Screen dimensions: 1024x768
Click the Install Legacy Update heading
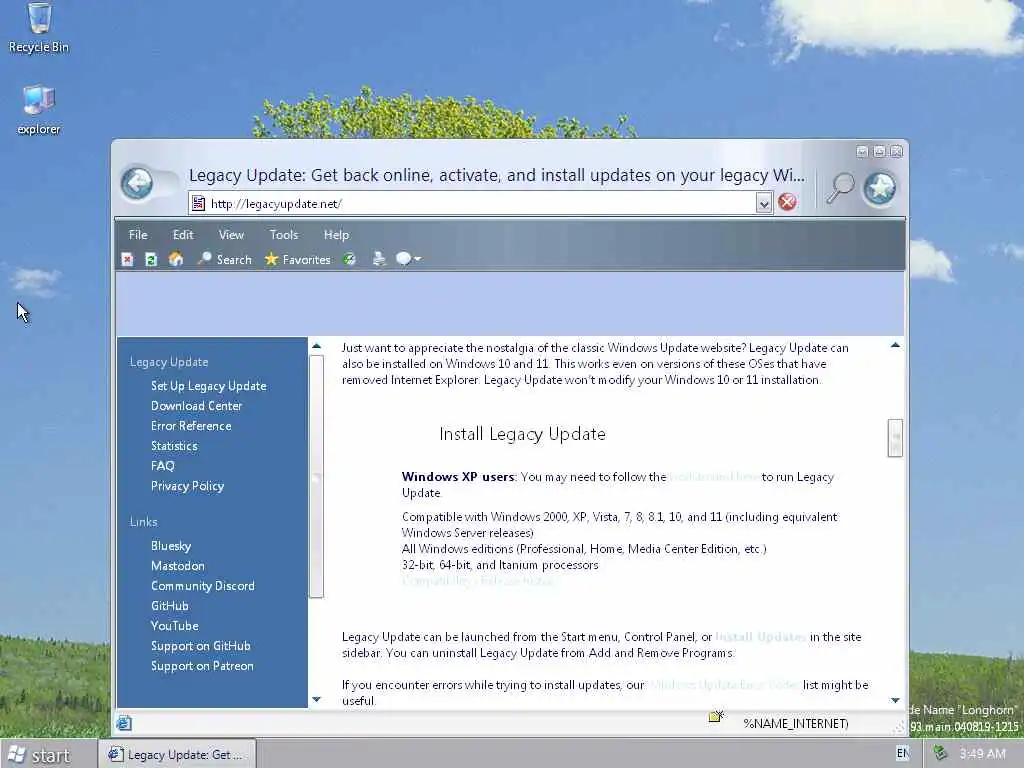click(522, 434)
